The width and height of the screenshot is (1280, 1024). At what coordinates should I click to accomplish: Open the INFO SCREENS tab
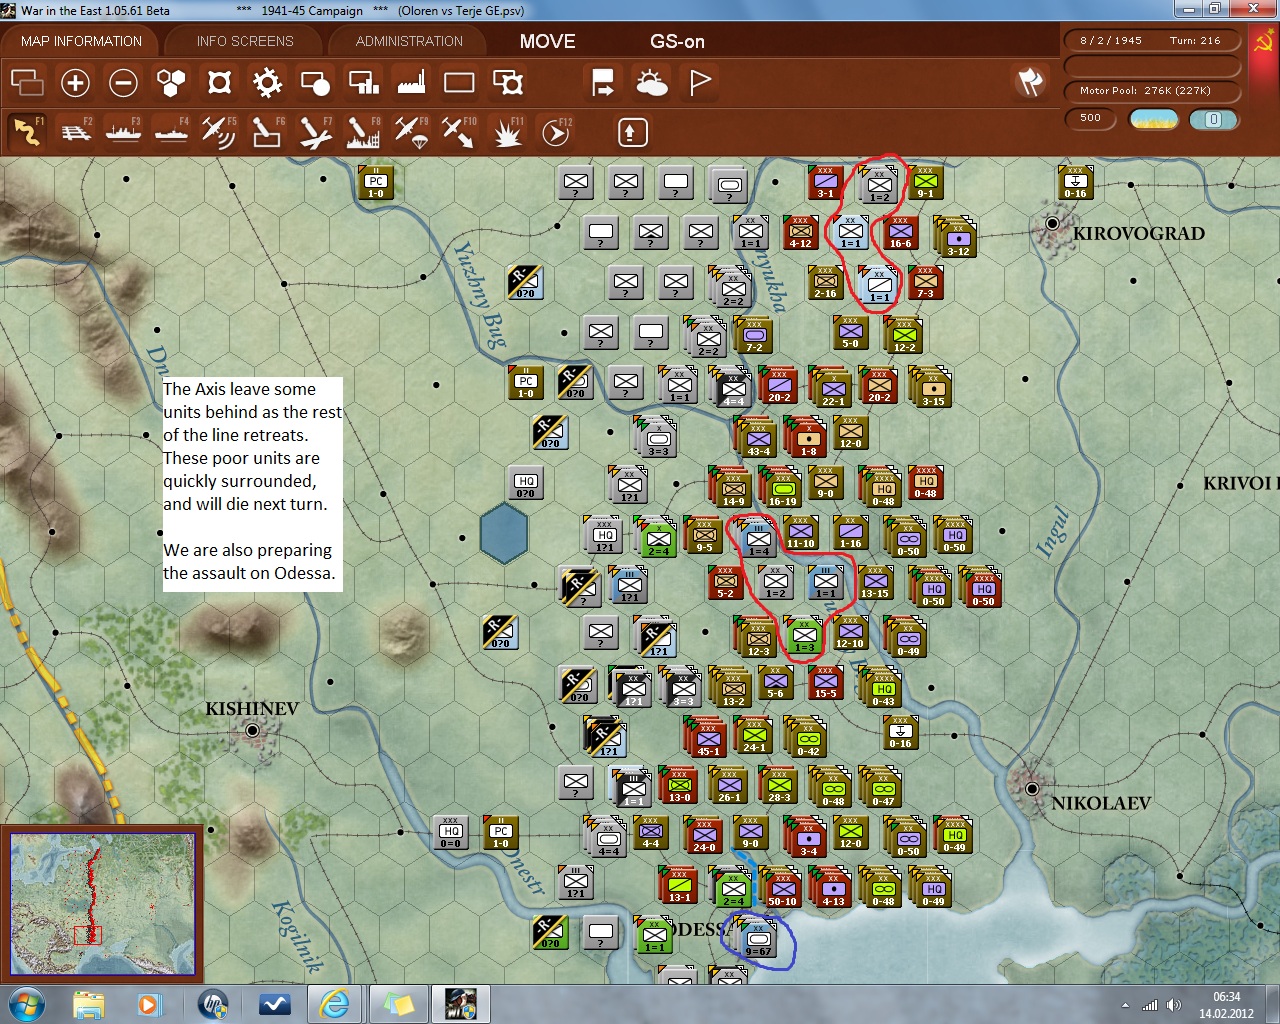pyautogui.click(x=245, y=41)
